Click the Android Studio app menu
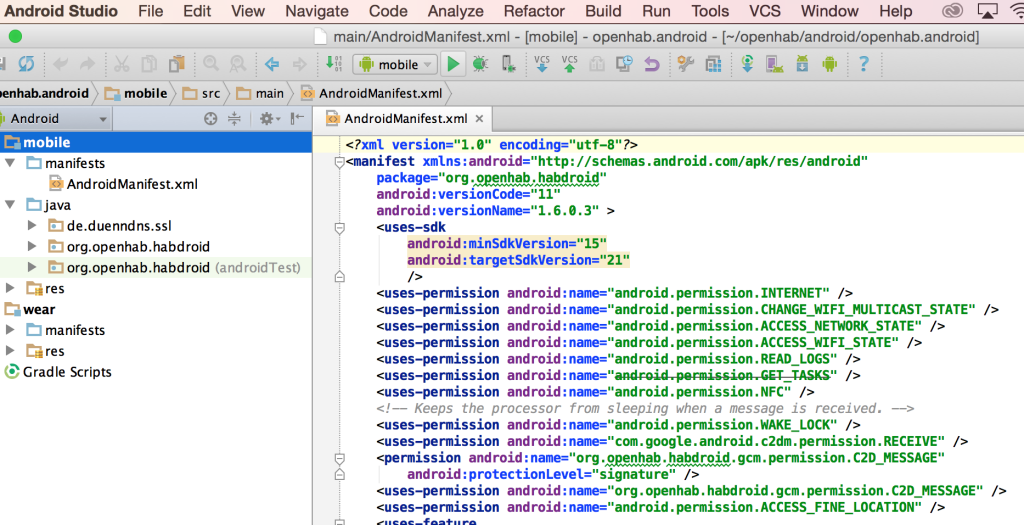 (62, 11)
